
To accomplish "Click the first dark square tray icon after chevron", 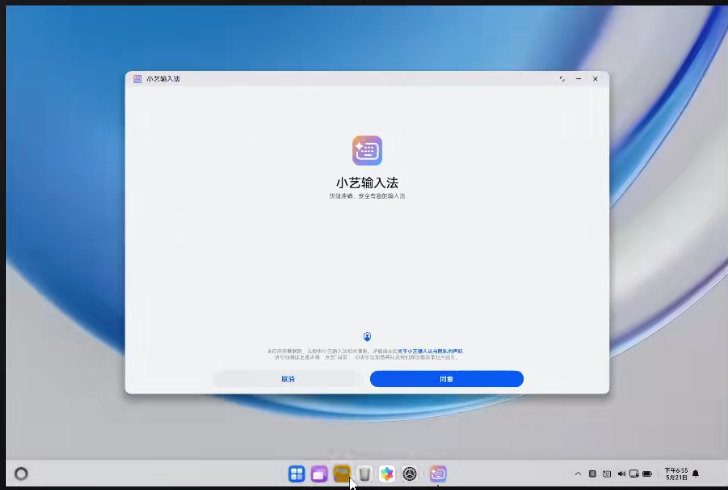I will (592, 474).
